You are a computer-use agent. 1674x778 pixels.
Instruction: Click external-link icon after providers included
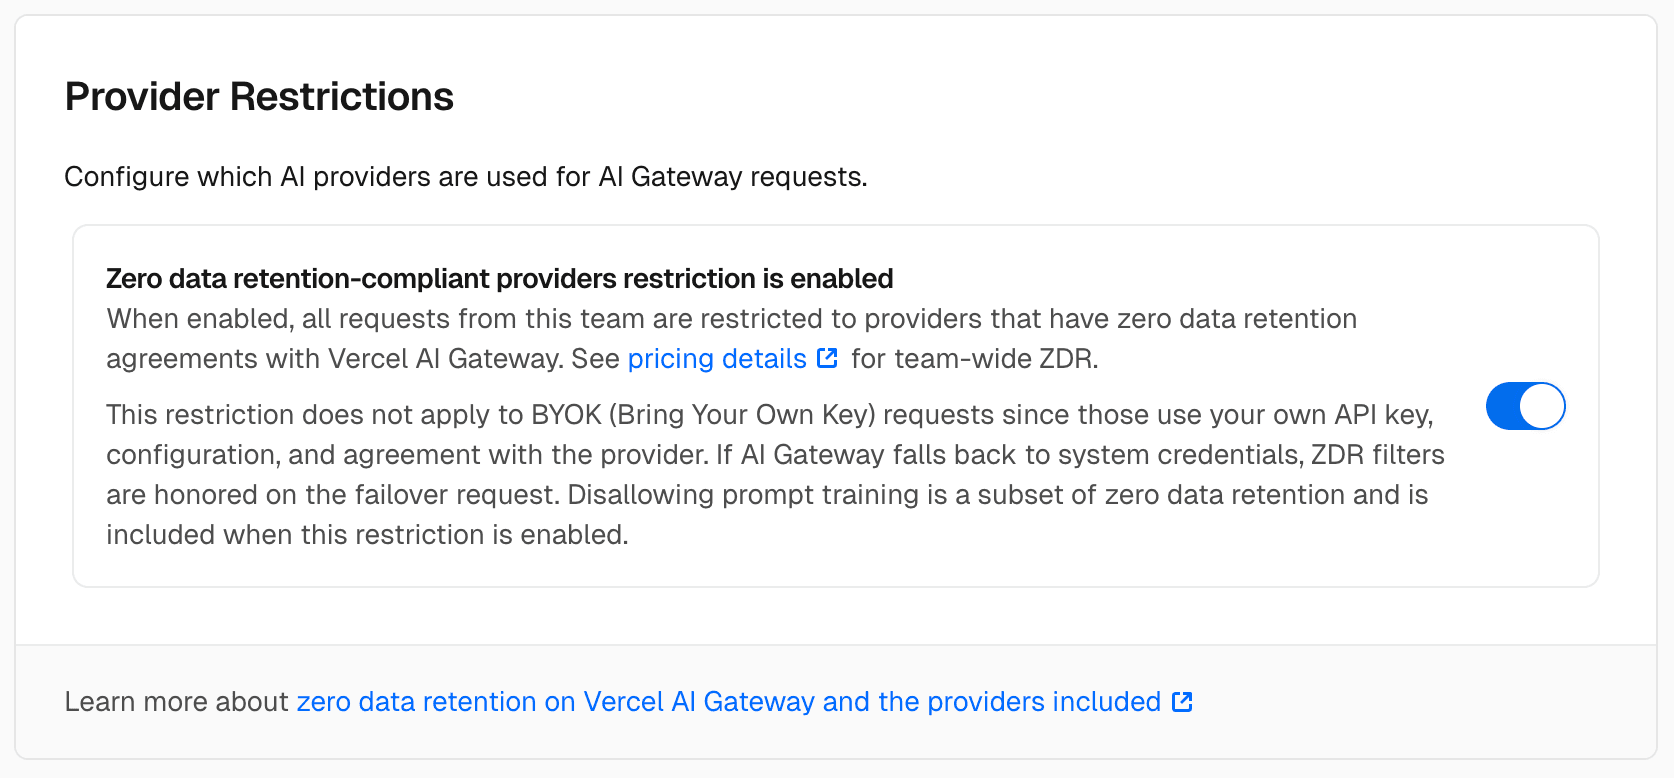click(1182, 702)
